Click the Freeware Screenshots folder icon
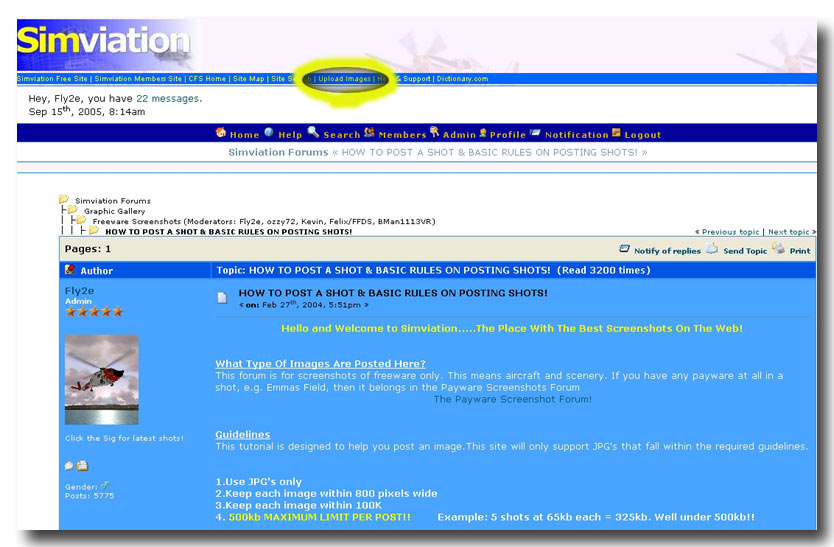Viewport: 834px width, 547px height. tap(81, 220)
